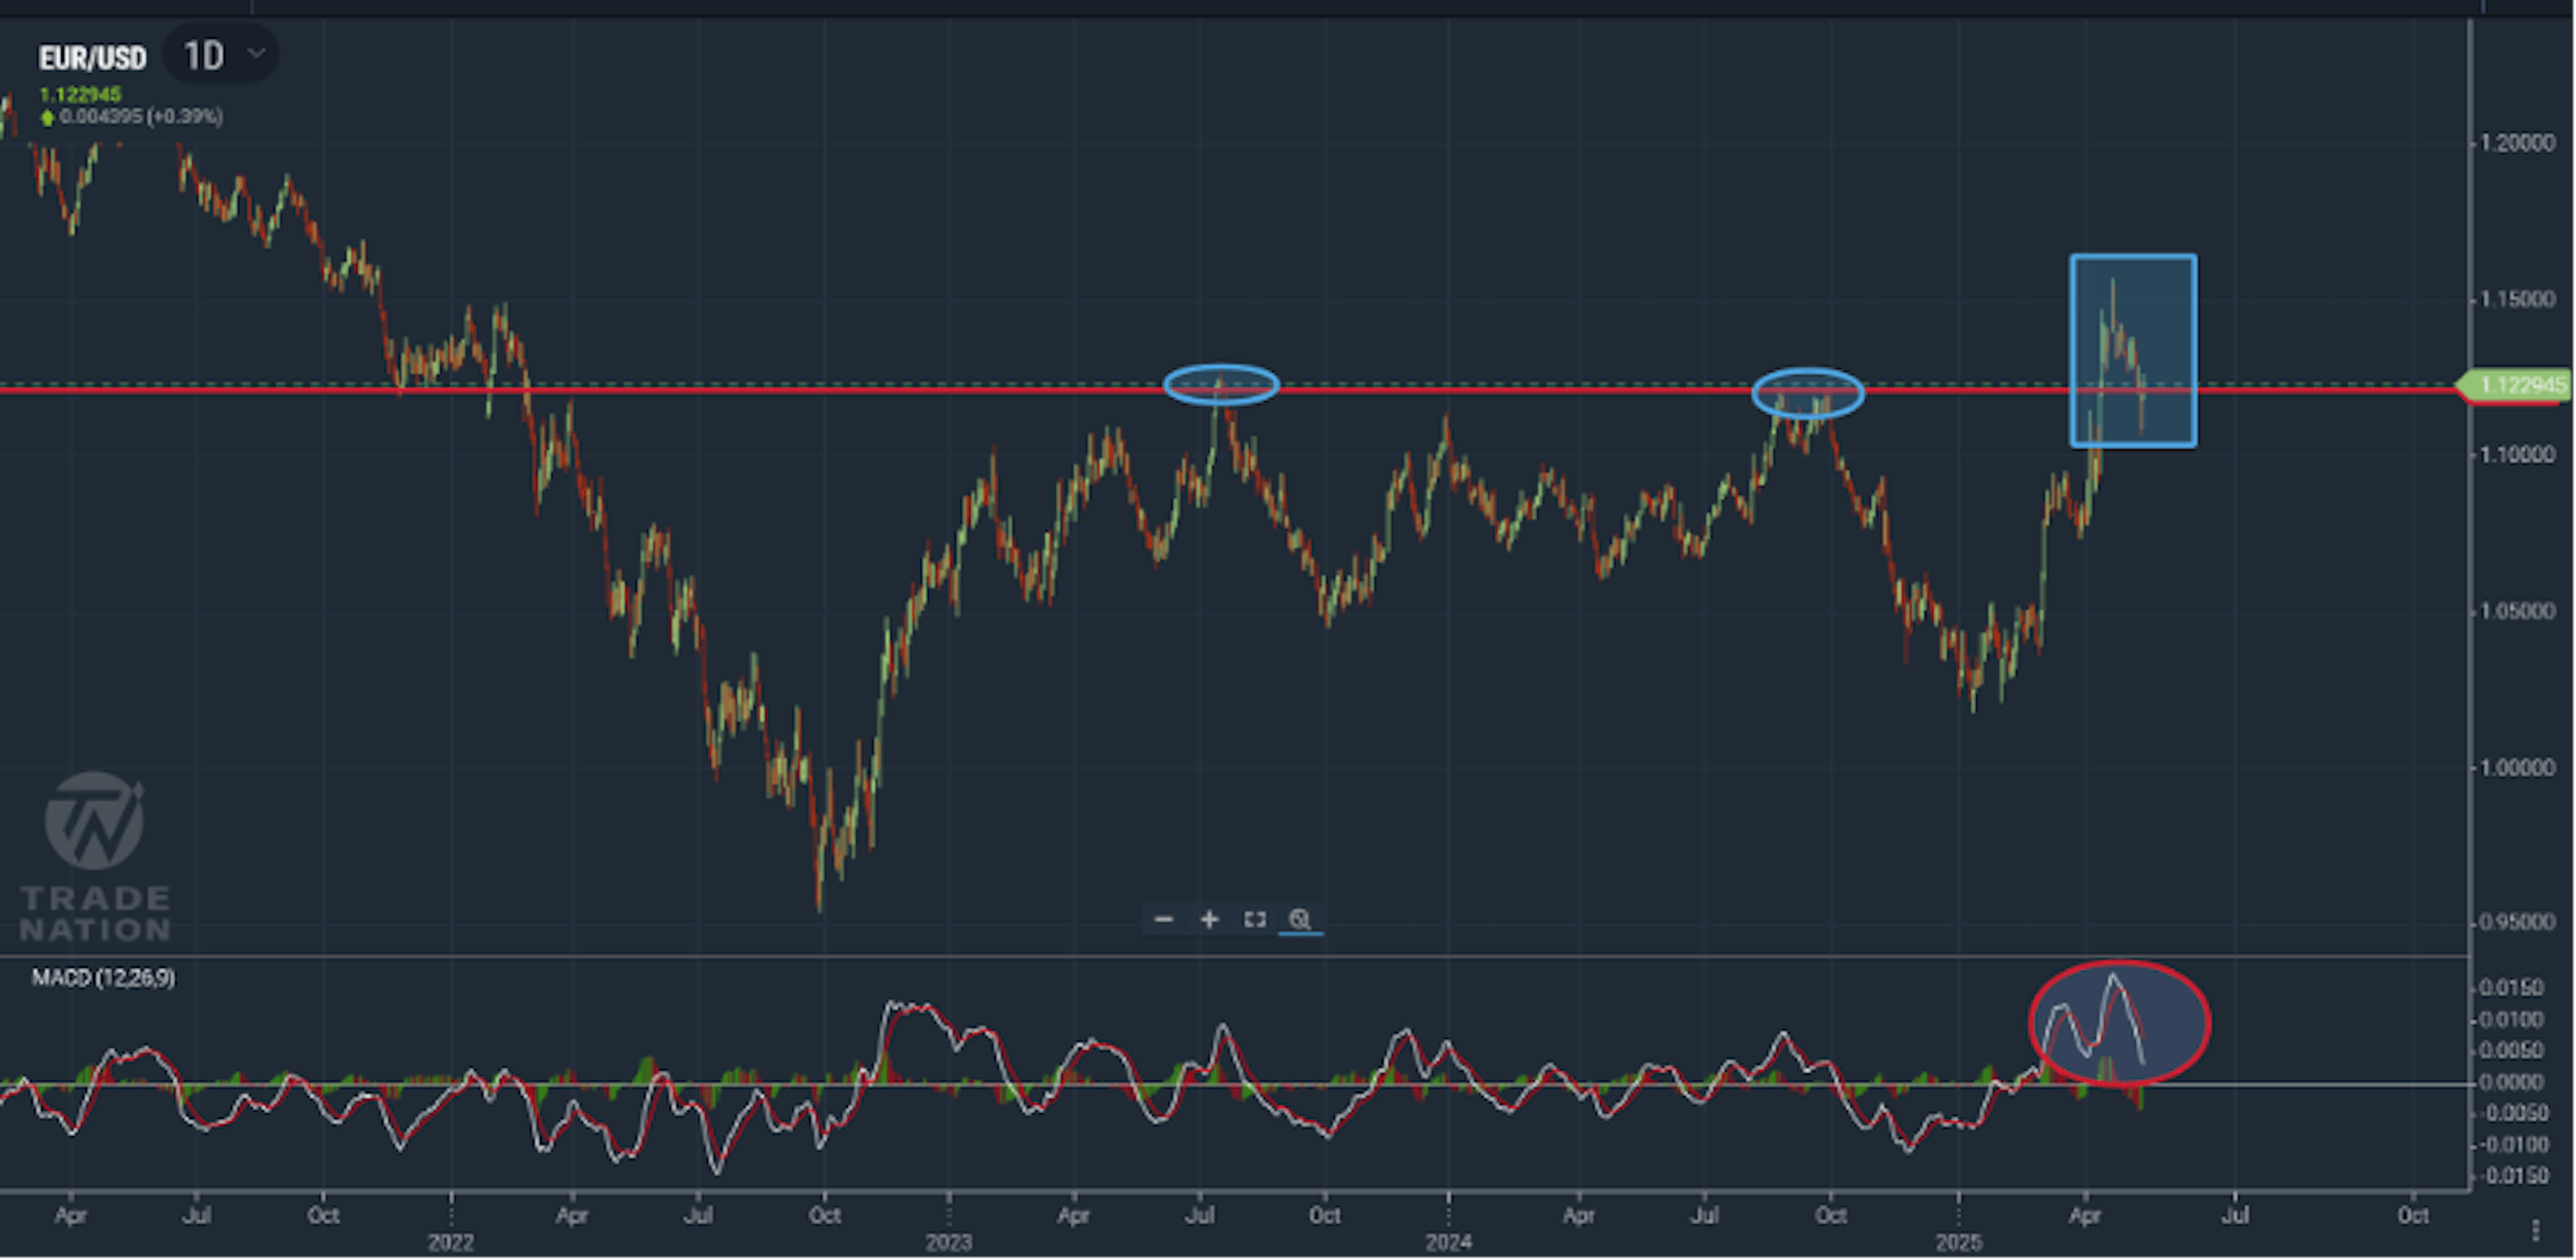Click the 2022 year label on time axis
Screen dimensions: 2576x1260
pyautogui.click(x=450, y=1243)
